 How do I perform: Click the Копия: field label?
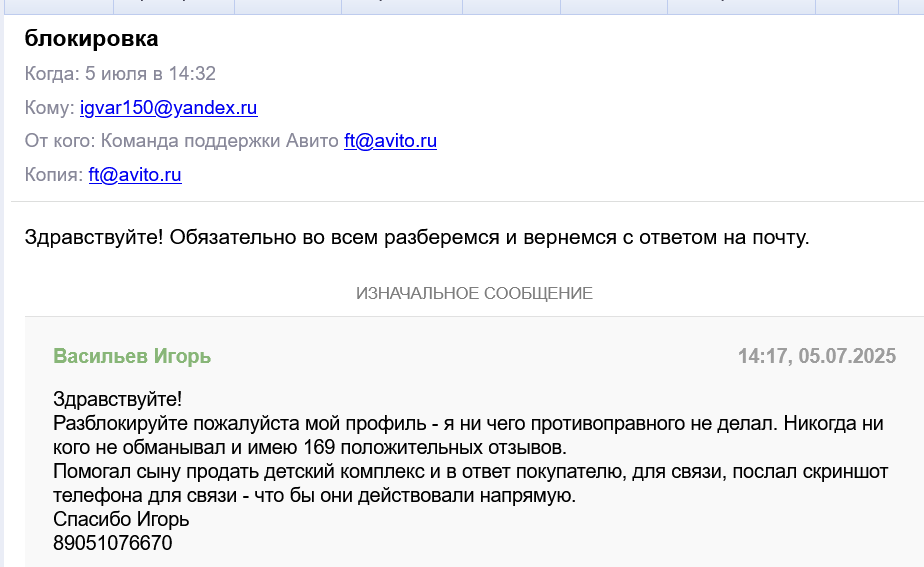pos(54,175)
